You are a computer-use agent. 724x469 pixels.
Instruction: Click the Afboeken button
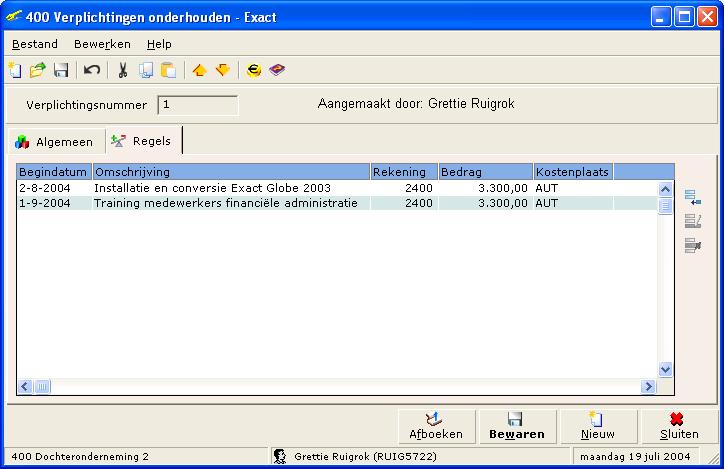click(x=436, y=427)
